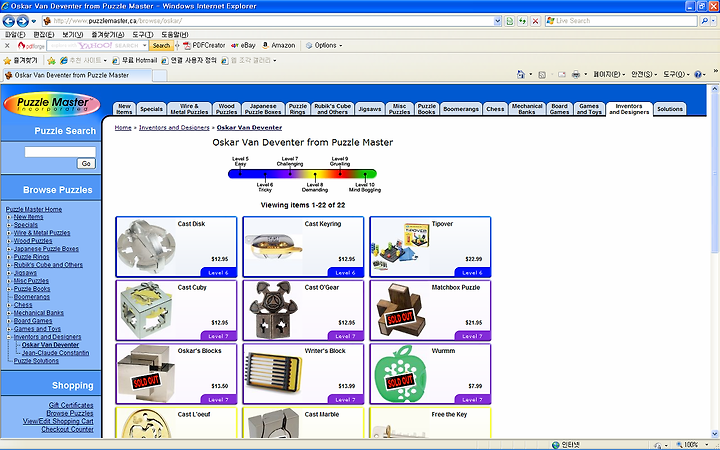The height and width of the screenshot is (450, 720).
Task: Open the Print button dropdown arrow
Action: [x=585, y=74]
